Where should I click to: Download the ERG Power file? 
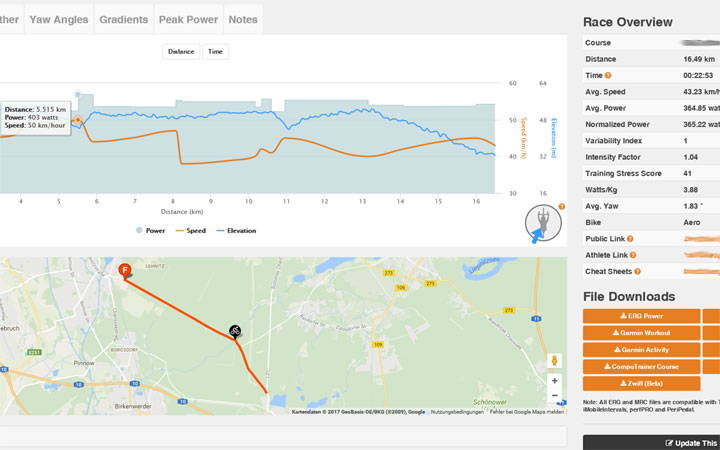tap(641, 316)
